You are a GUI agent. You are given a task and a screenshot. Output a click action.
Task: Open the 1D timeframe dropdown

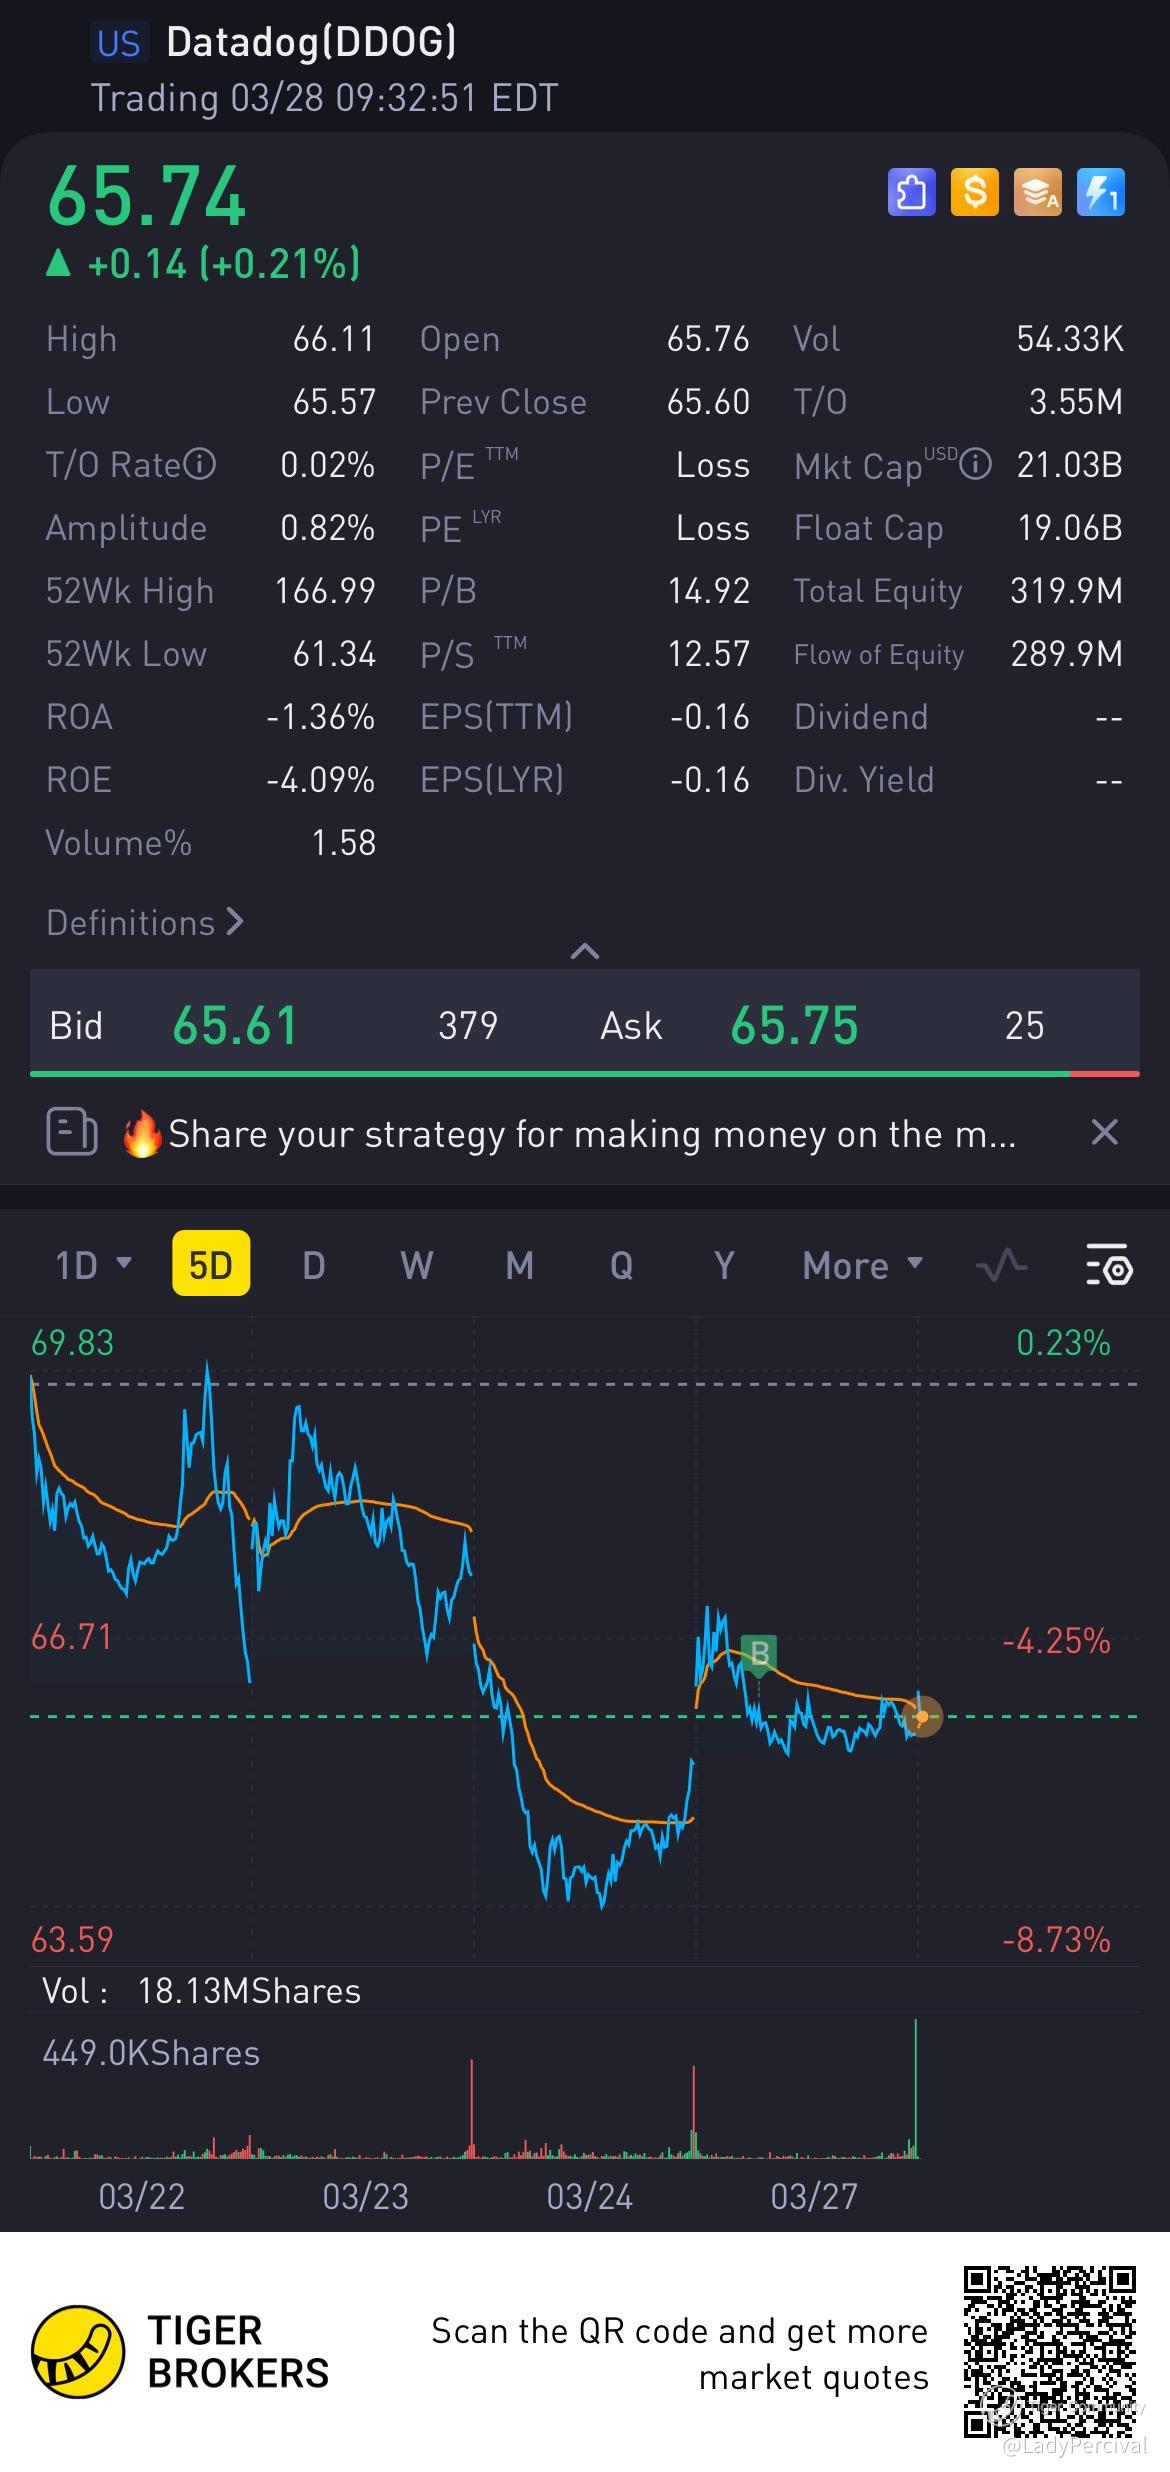[92, 1265]
